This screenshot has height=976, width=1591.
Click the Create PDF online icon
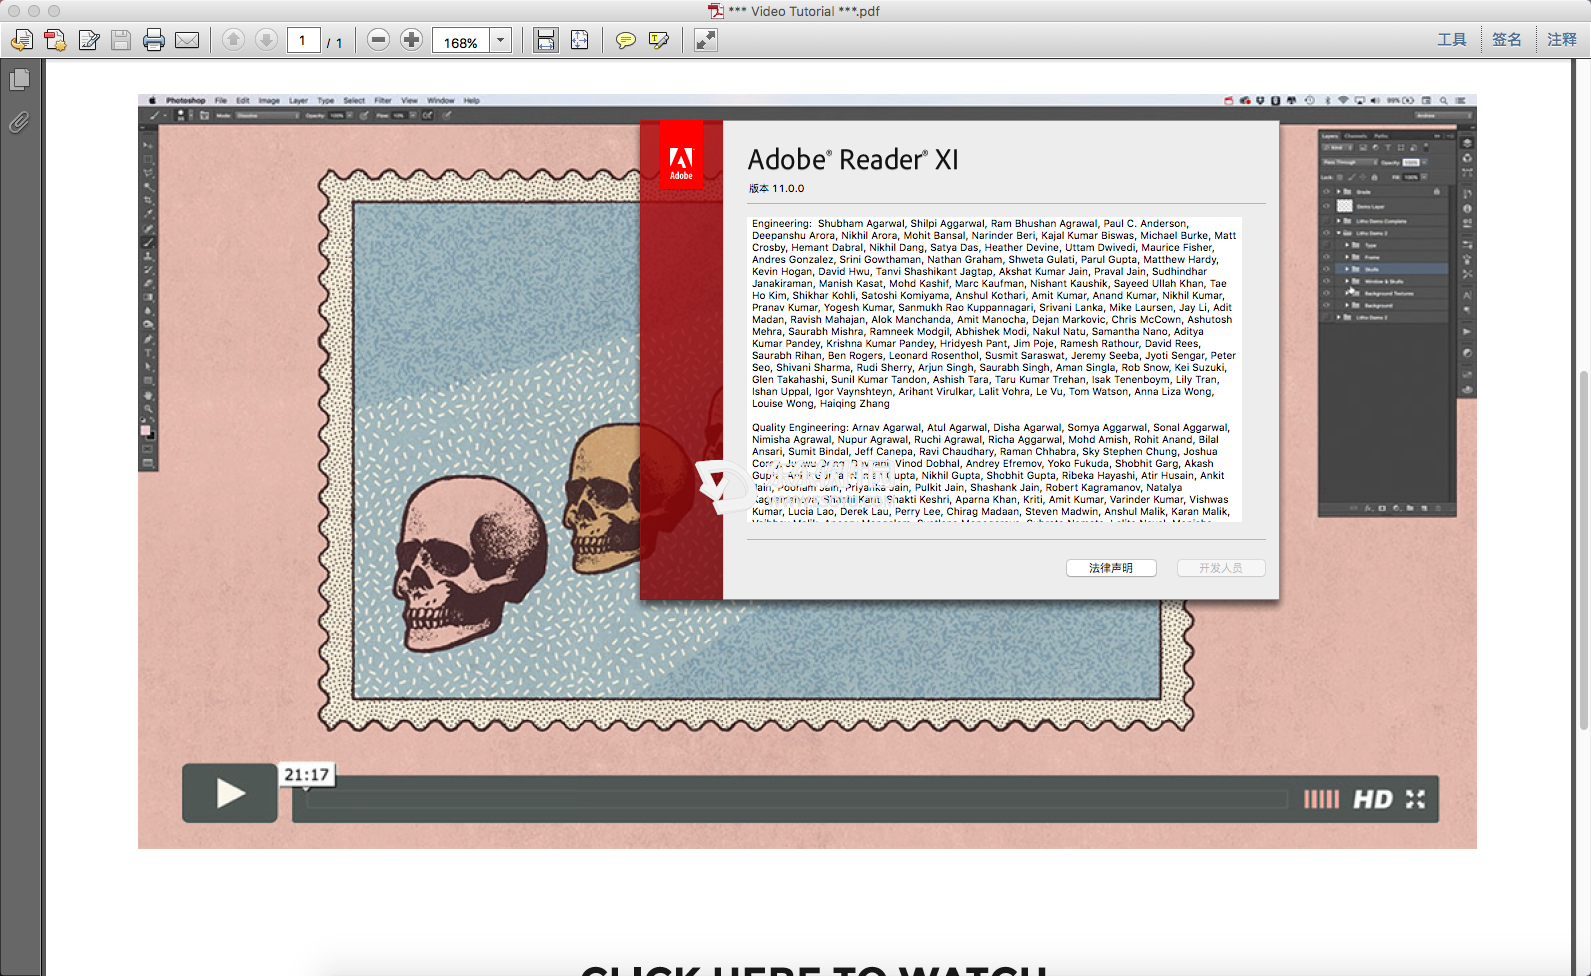point(22,40)
